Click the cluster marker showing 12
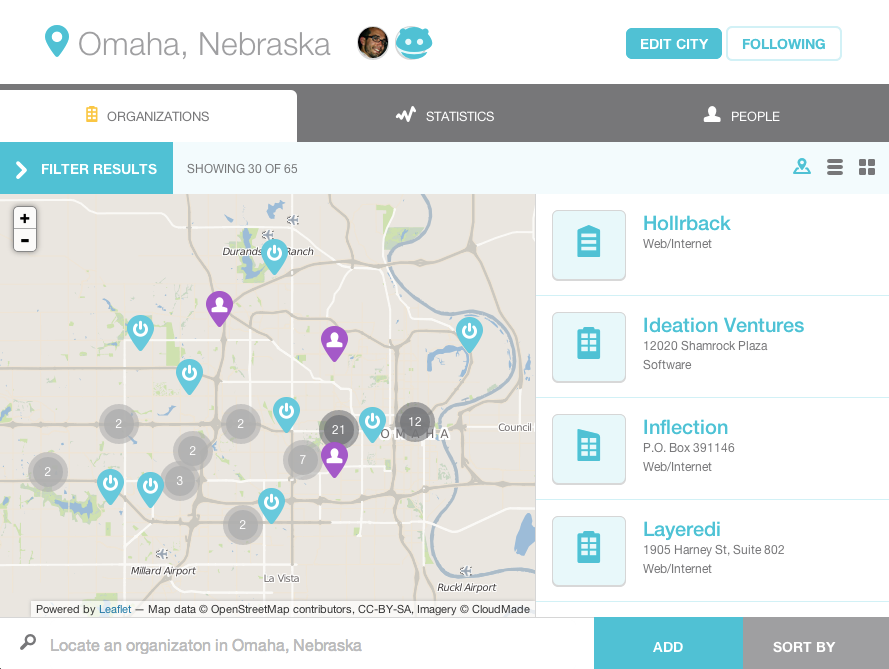 coord(414,422)
